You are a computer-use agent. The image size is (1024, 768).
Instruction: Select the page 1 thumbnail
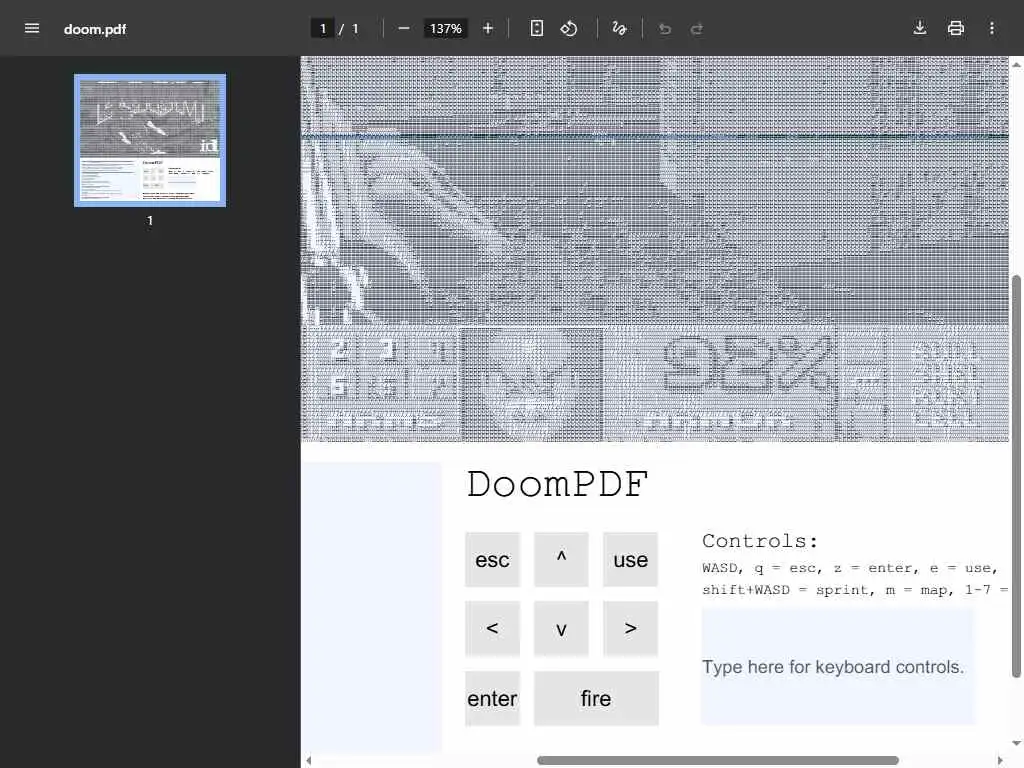(150, 140)
